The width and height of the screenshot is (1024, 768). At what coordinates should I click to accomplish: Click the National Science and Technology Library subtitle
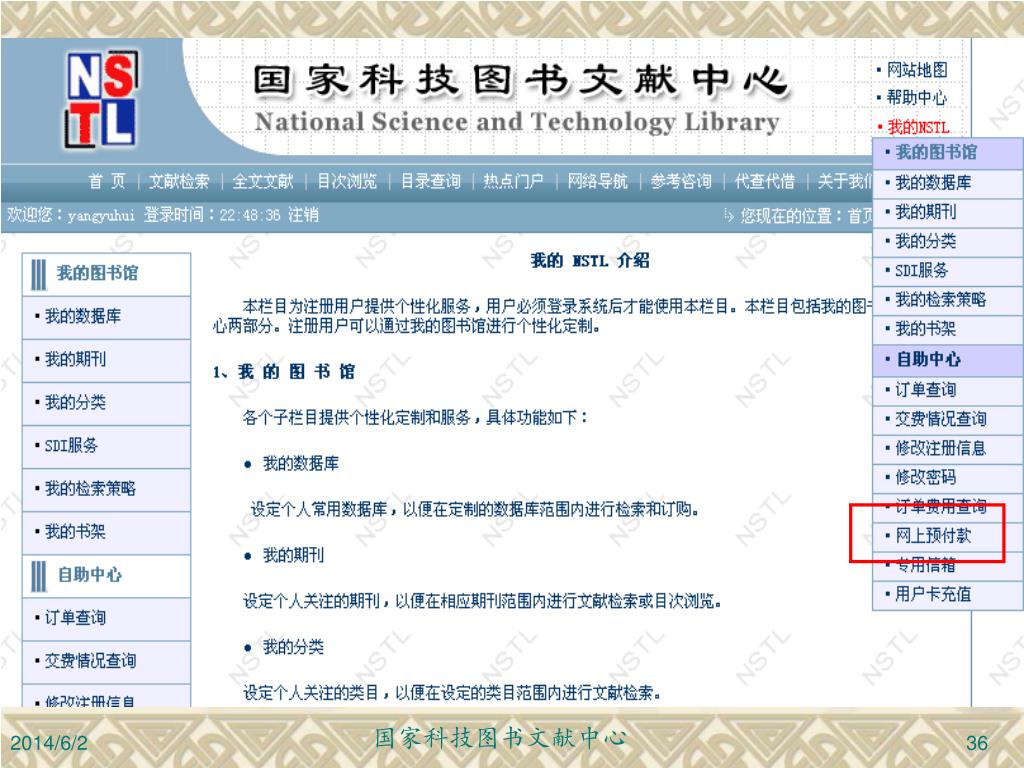[x=517, y=122]
